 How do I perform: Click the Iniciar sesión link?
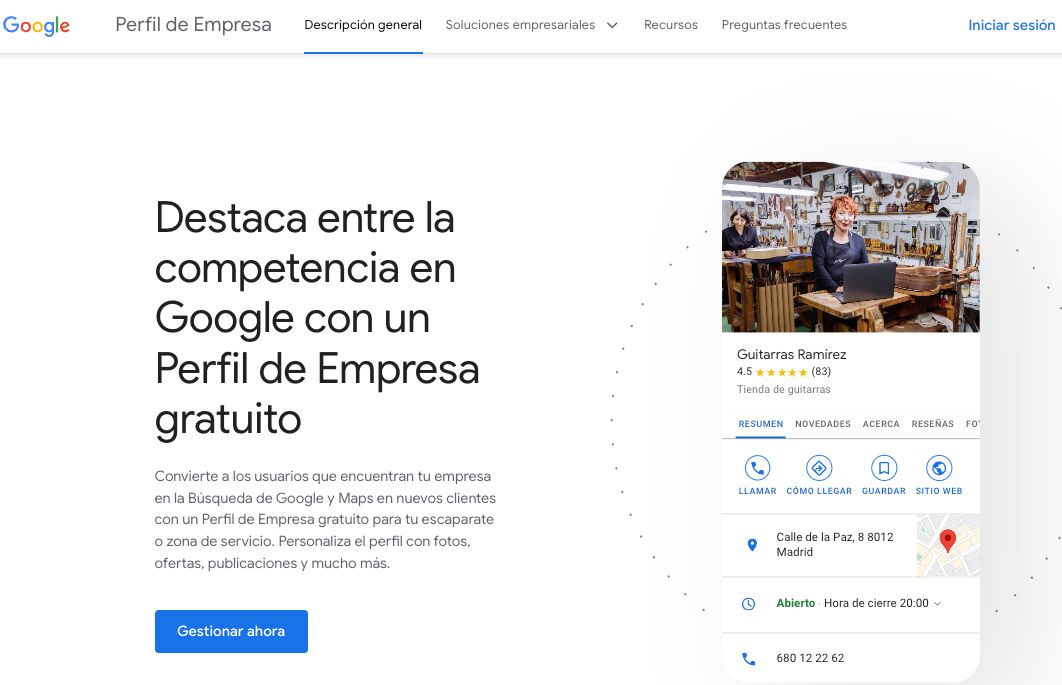1011,25
